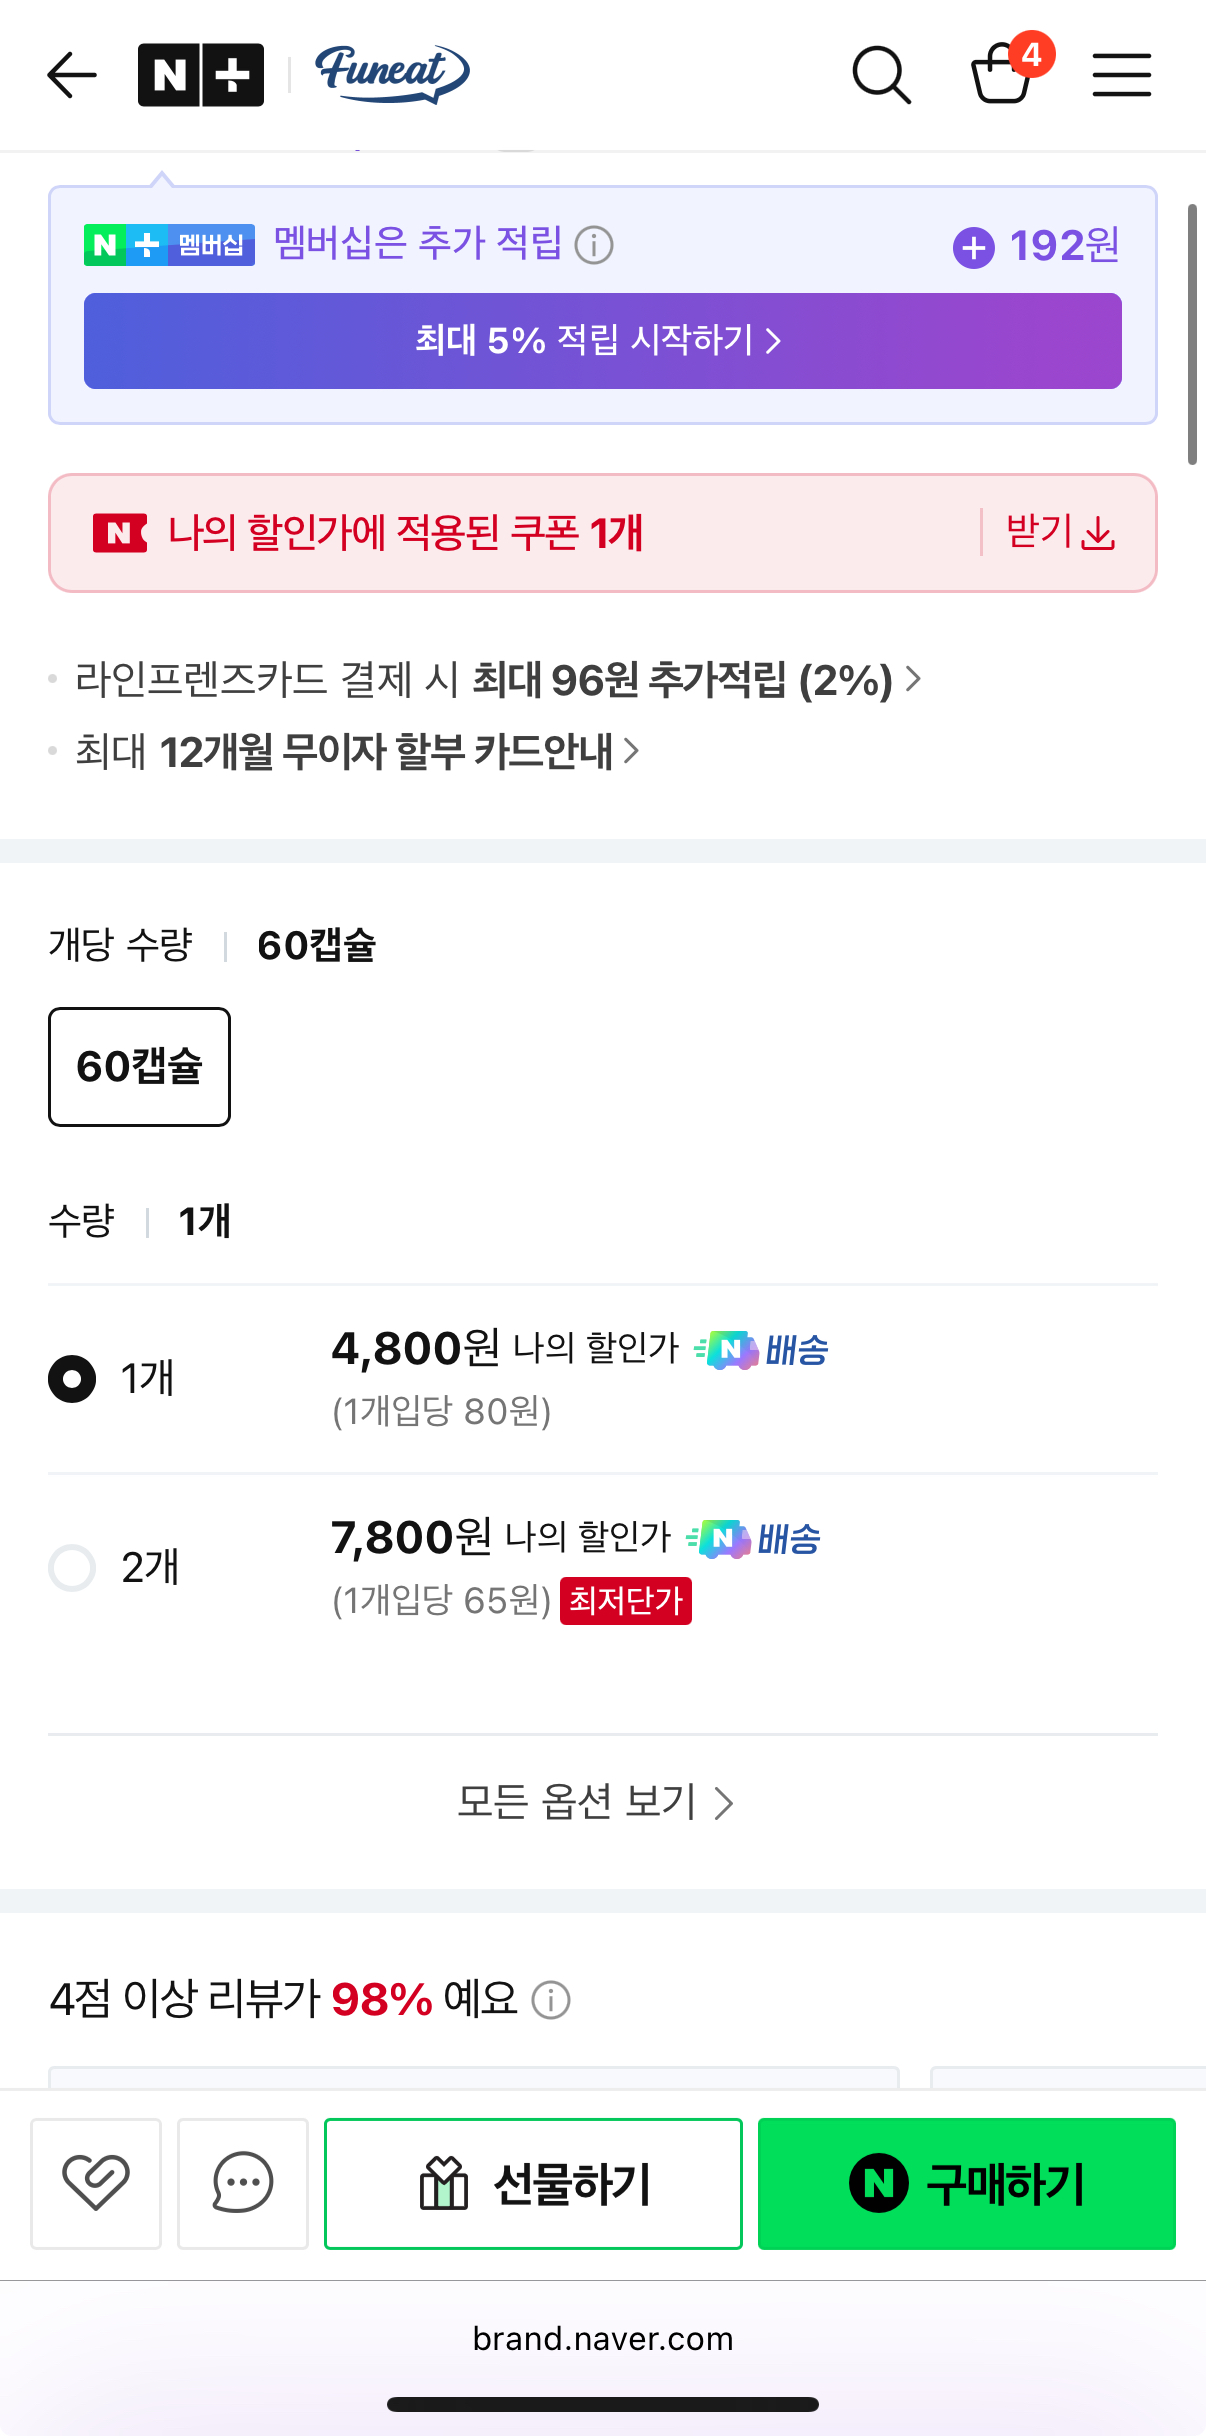Image resolution: width=1206 pixels, height=2436 pixels.
Task: Download coupon with 받기 button
Action: tap(1060, 532)
